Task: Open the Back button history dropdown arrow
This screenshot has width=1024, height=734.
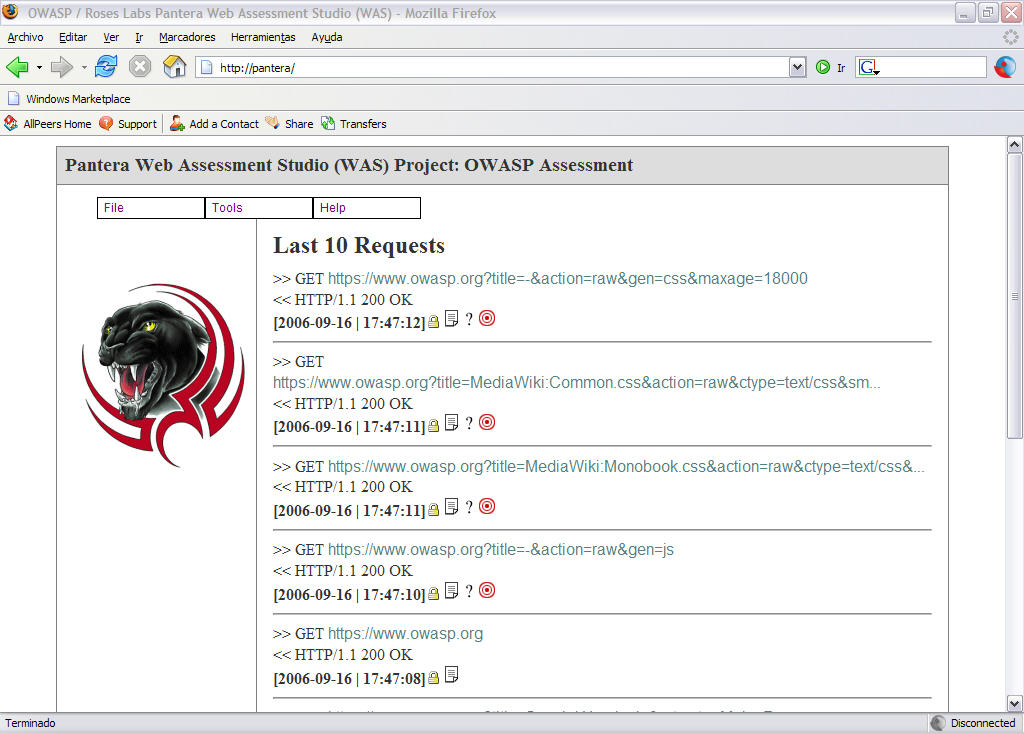Action: [x=39, y=67]
